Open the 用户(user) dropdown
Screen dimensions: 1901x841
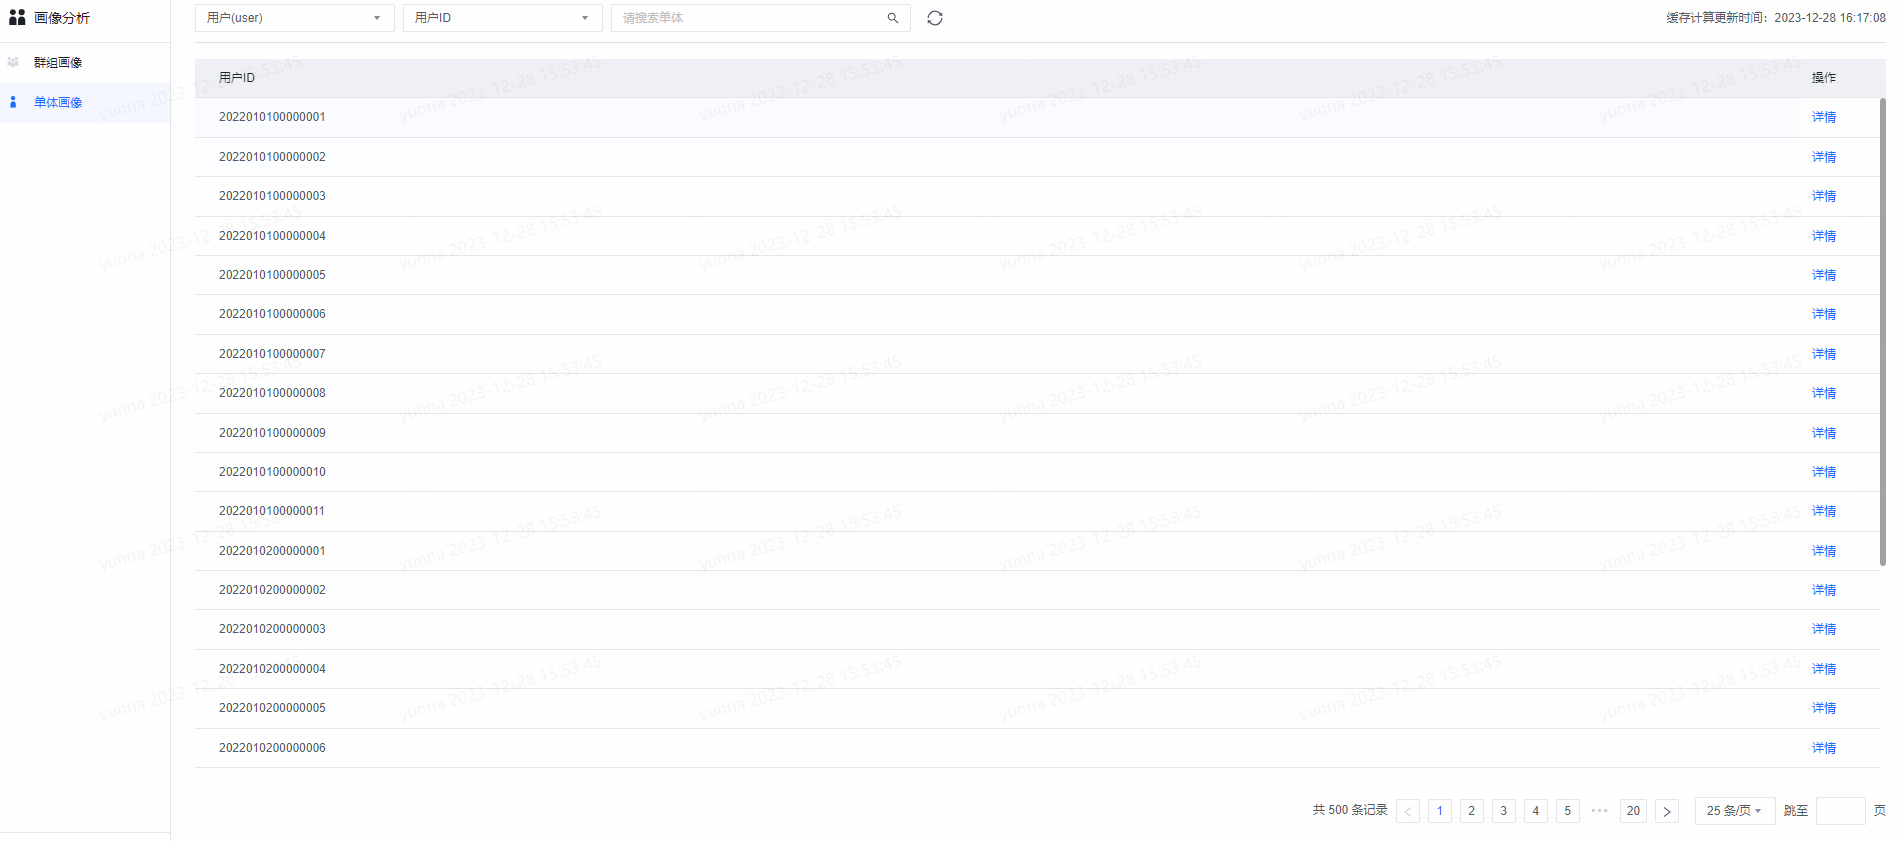coord(295,18)
